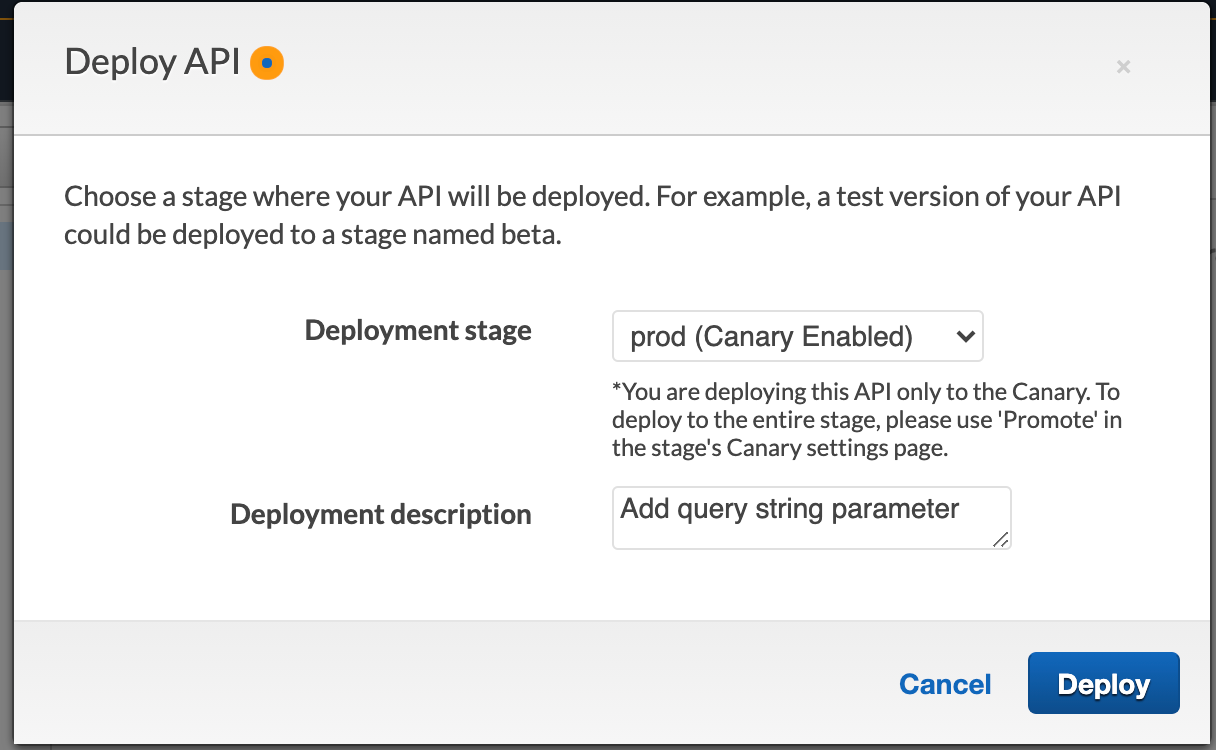The height and width of the screenshot is (750, 1216).
Task: Click the chevron arrow on stage selector
Action: pyautogui.click(x=965, y=336)
